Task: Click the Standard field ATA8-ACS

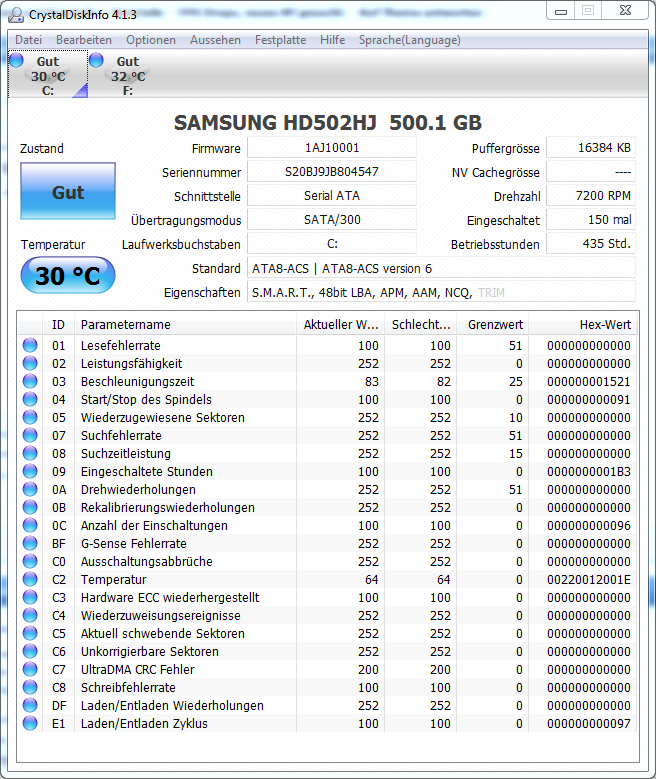Action: (441, 268)
